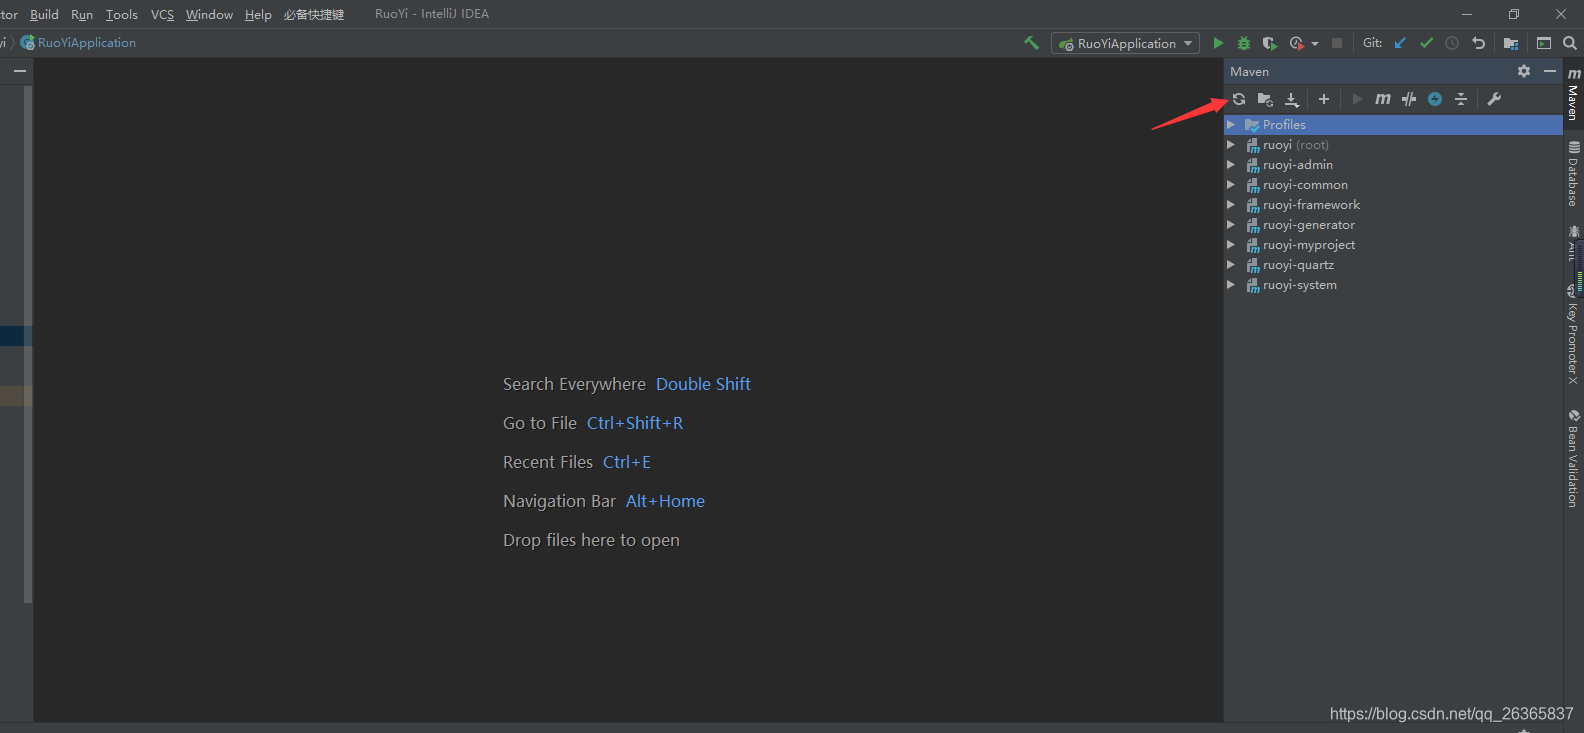This screenshot has height=733, width=1584.
Task: Commit changes with the green Git checkmark
Action: click(x=1426, y=43)
